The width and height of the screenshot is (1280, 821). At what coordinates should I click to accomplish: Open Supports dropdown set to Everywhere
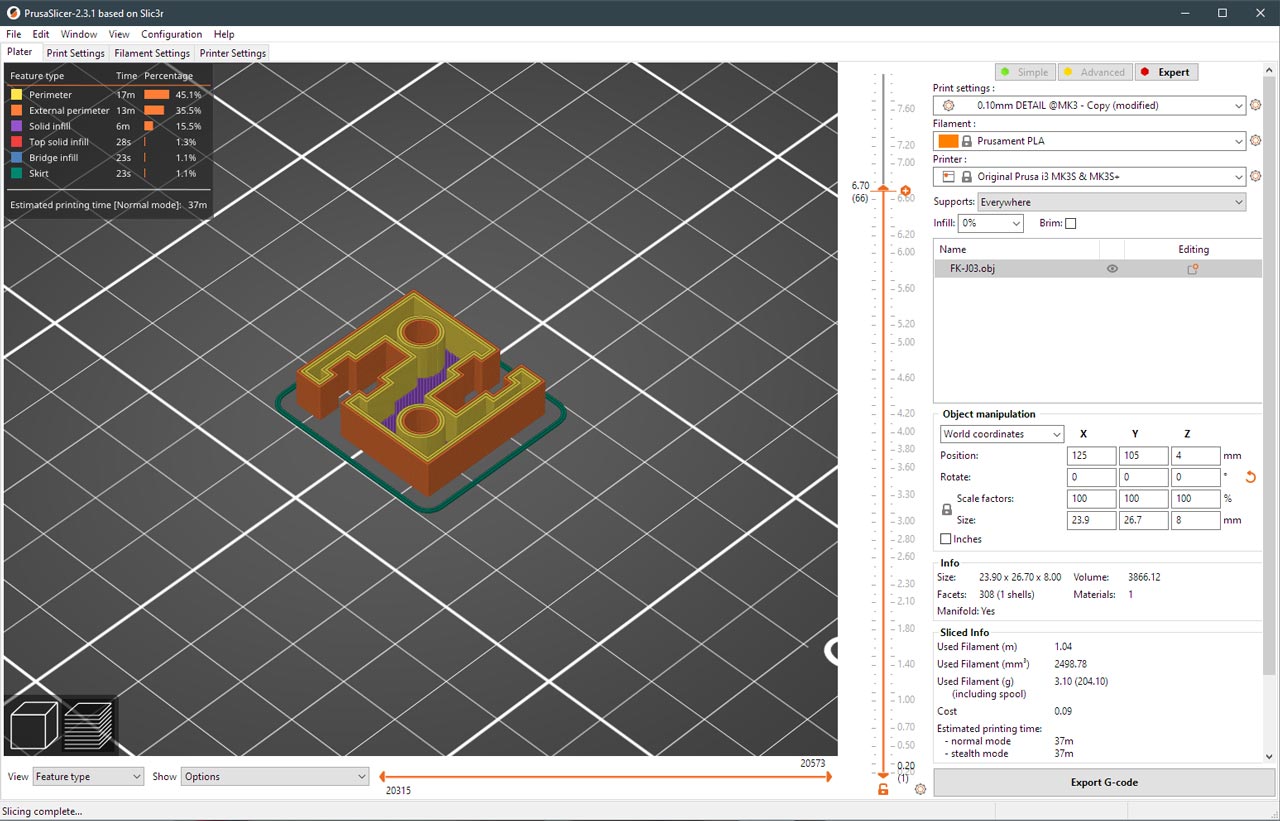(1112, 202)
